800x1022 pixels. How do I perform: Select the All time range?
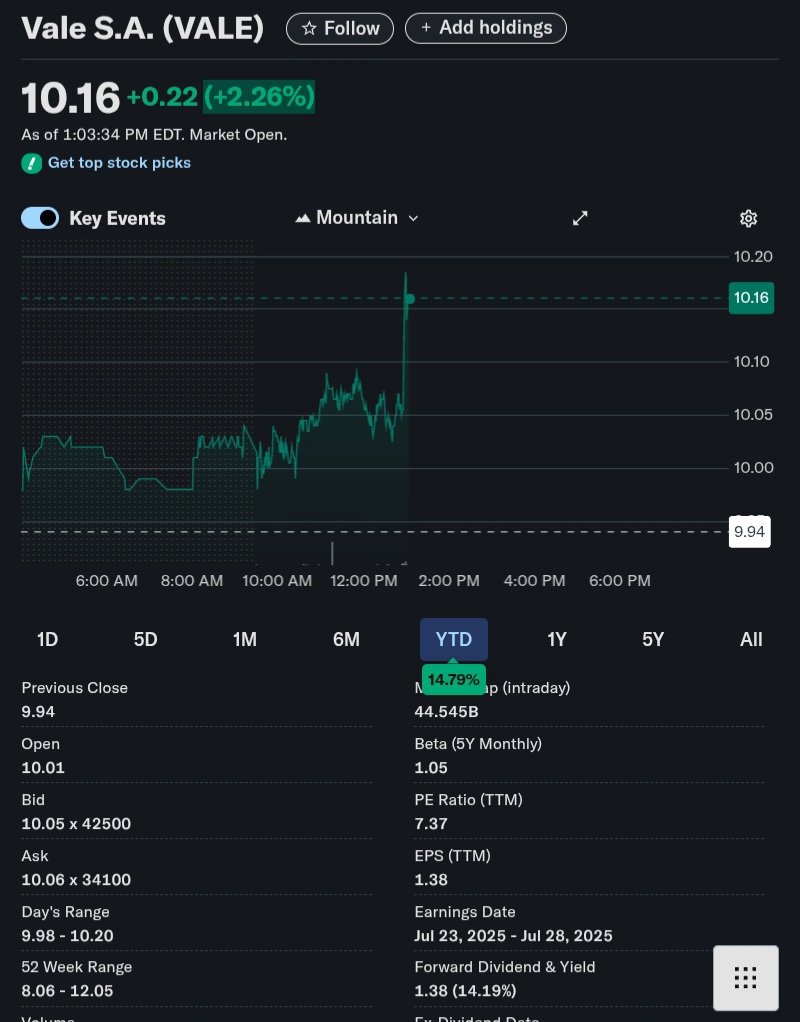coord(751,639)
